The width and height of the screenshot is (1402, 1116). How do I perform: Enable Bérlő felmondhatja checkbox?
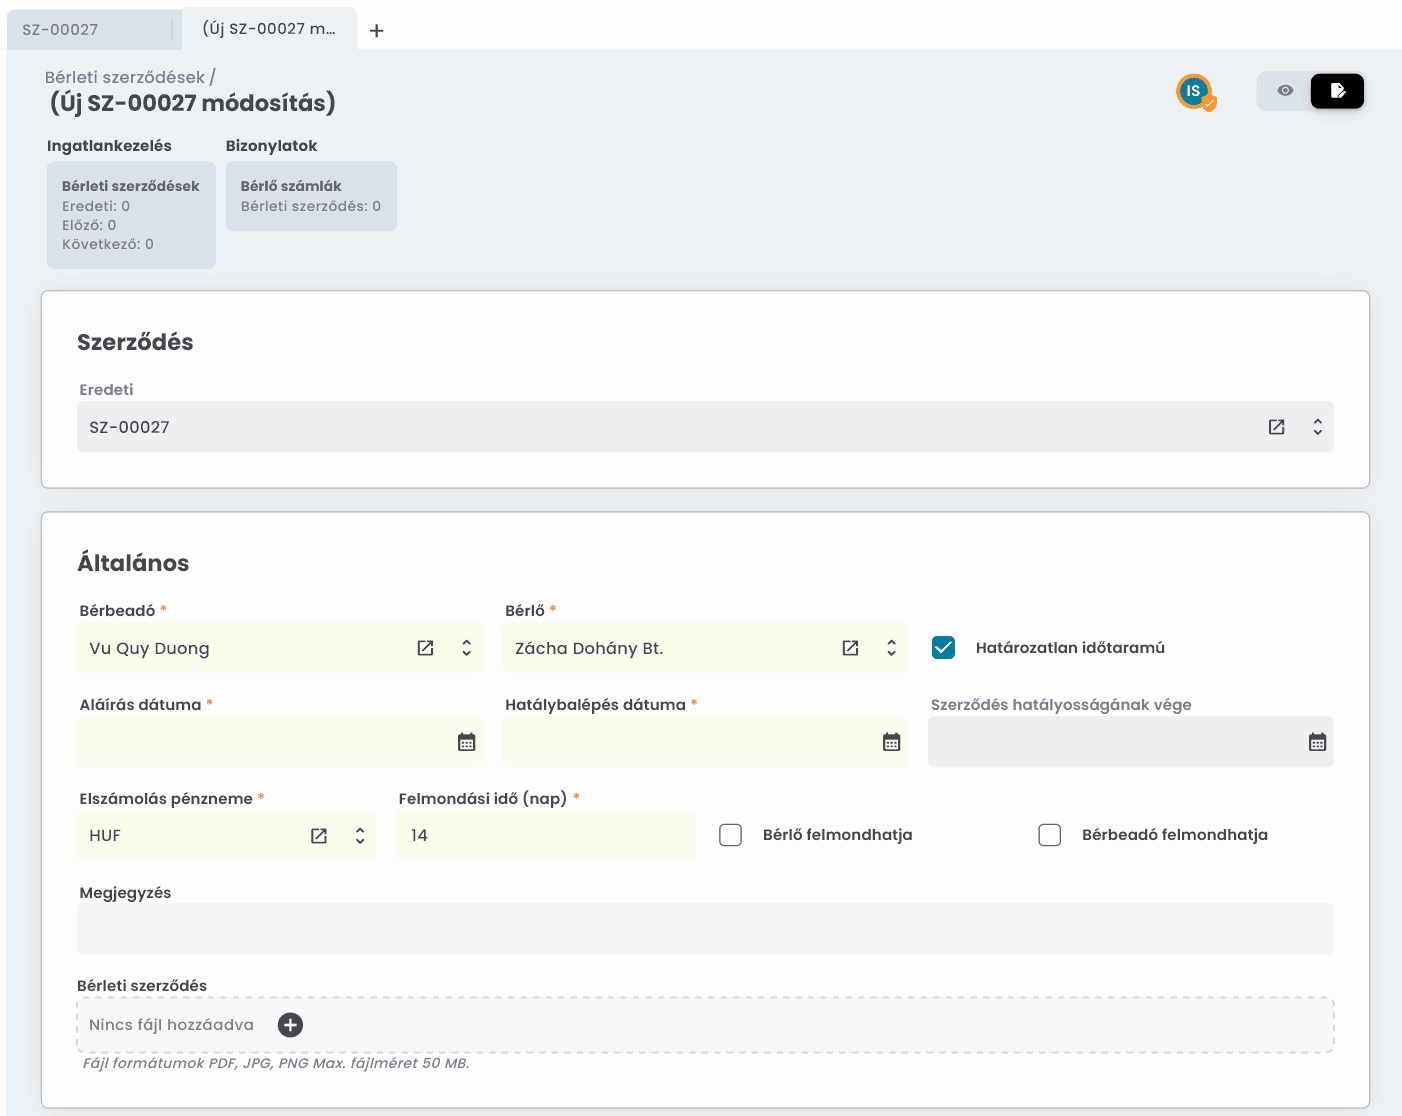[x=731, y=835]
